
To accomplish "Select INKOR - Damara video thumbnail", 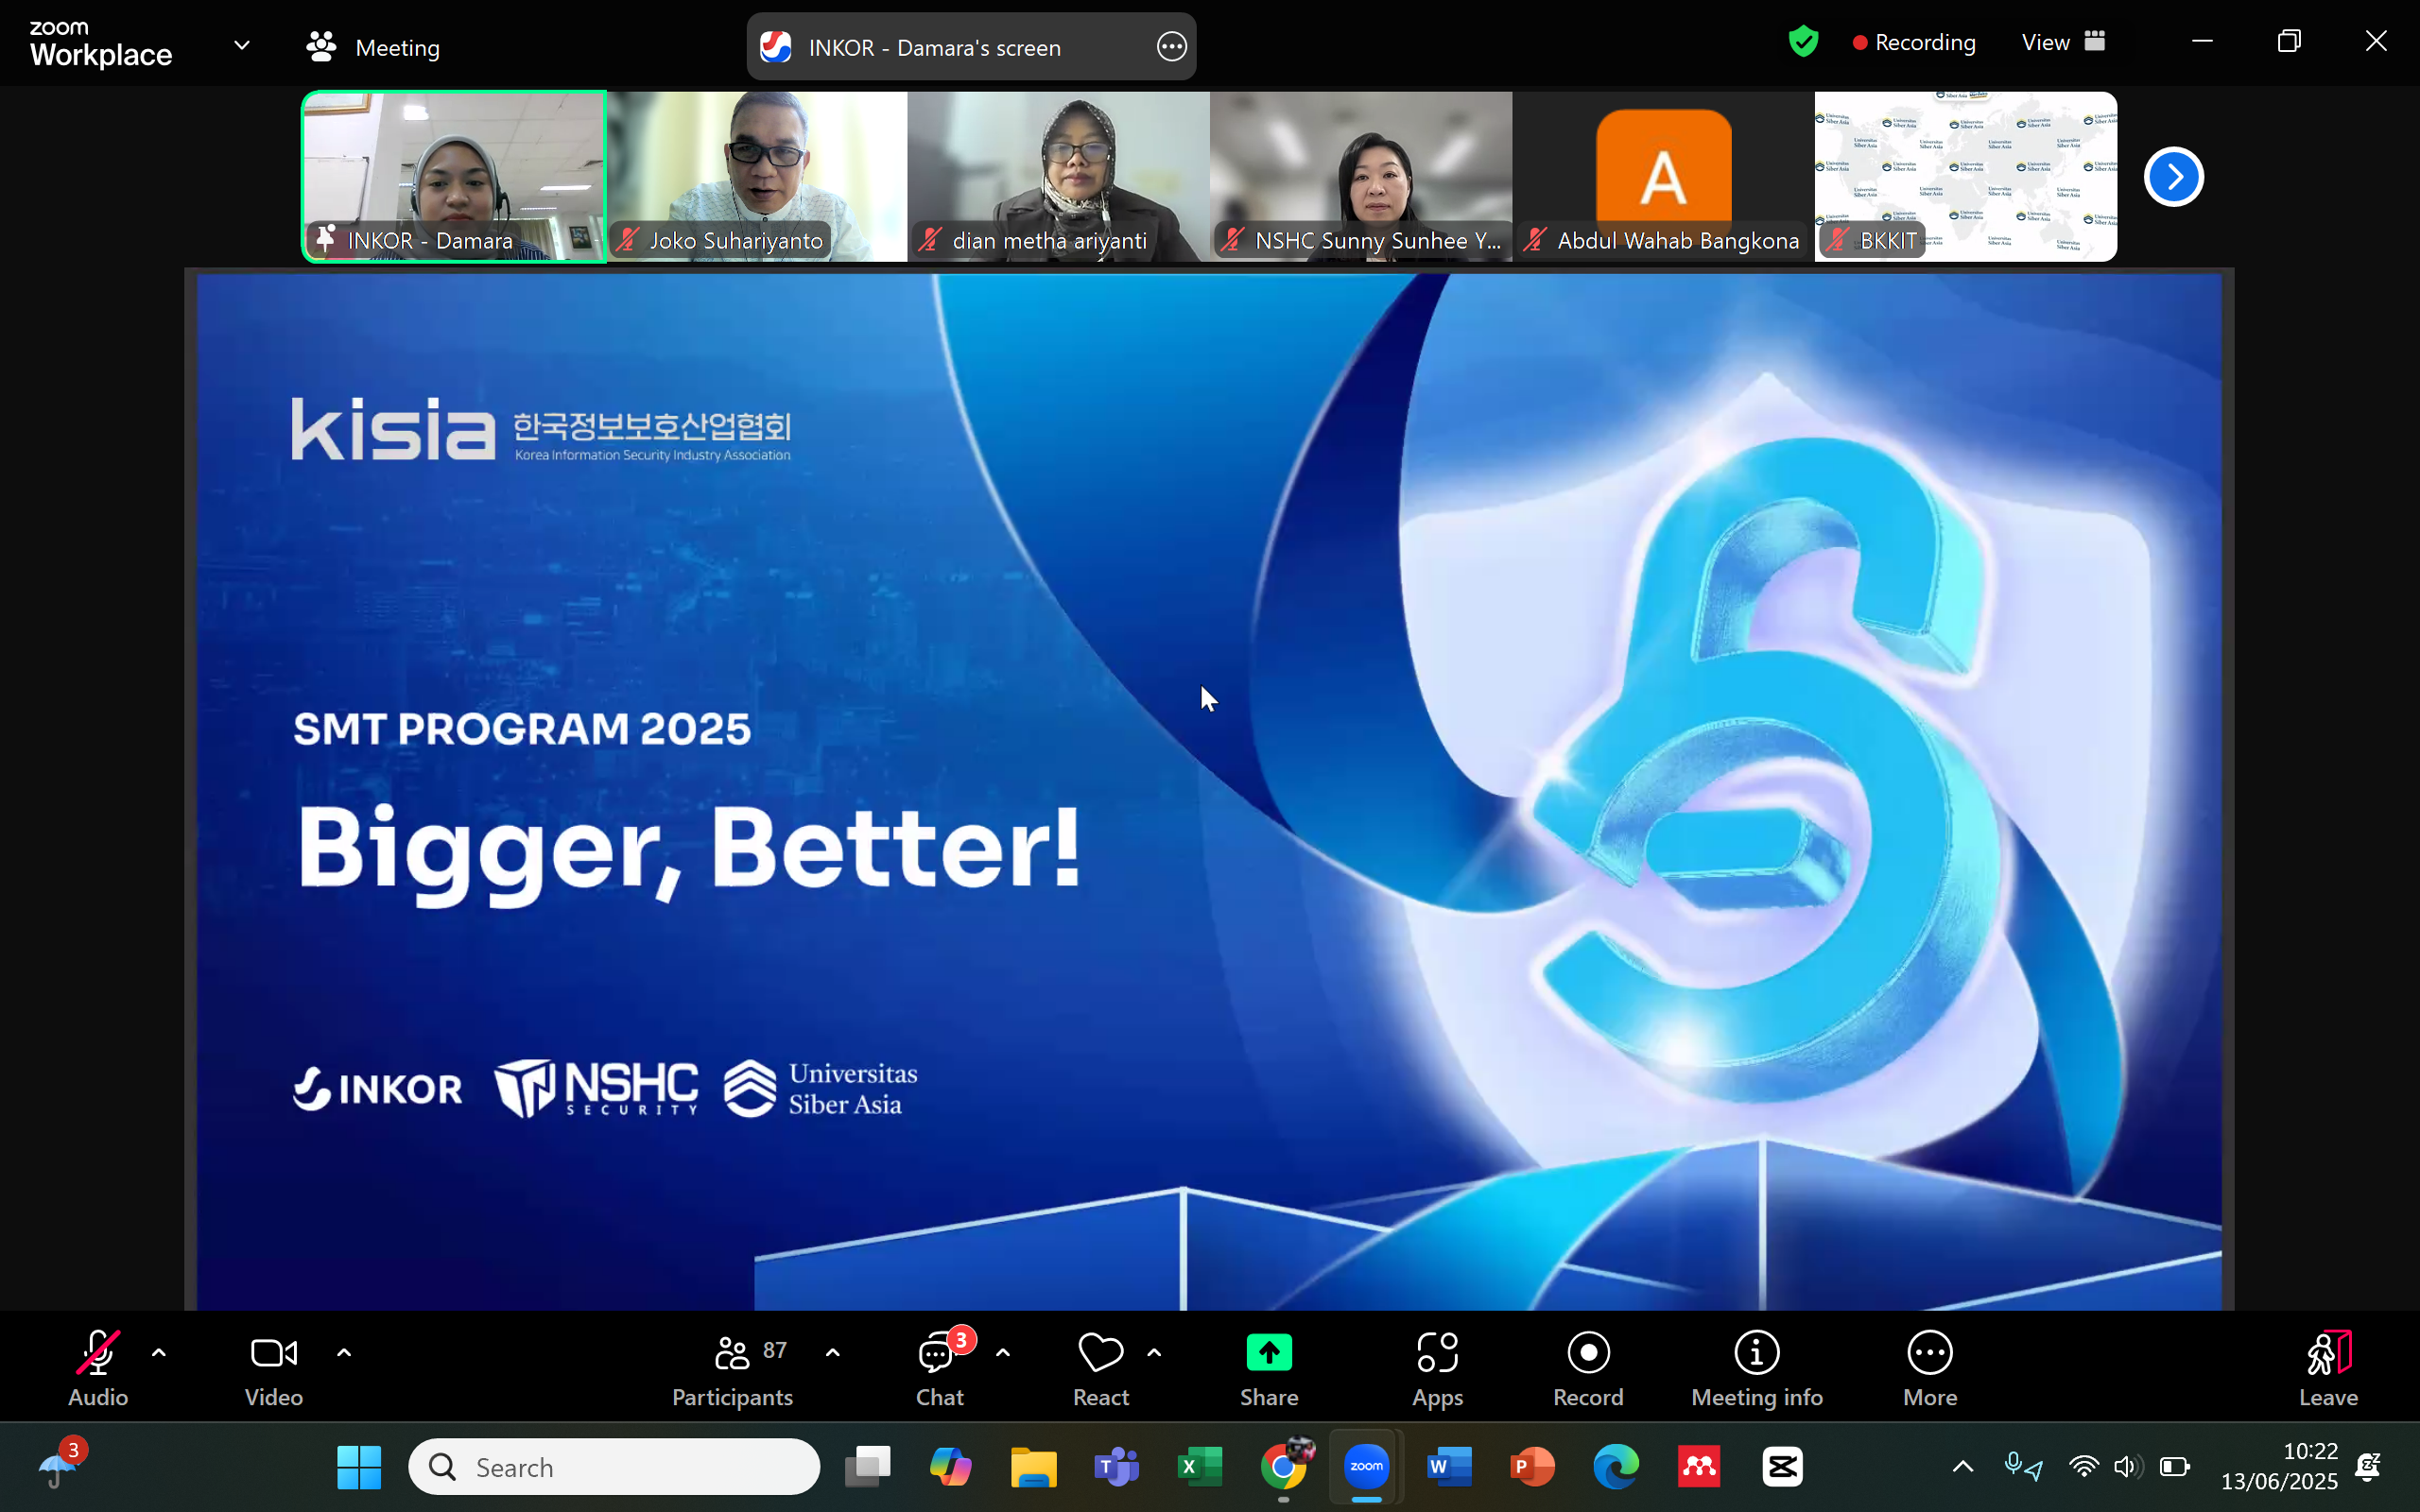I will pos(454,177).
